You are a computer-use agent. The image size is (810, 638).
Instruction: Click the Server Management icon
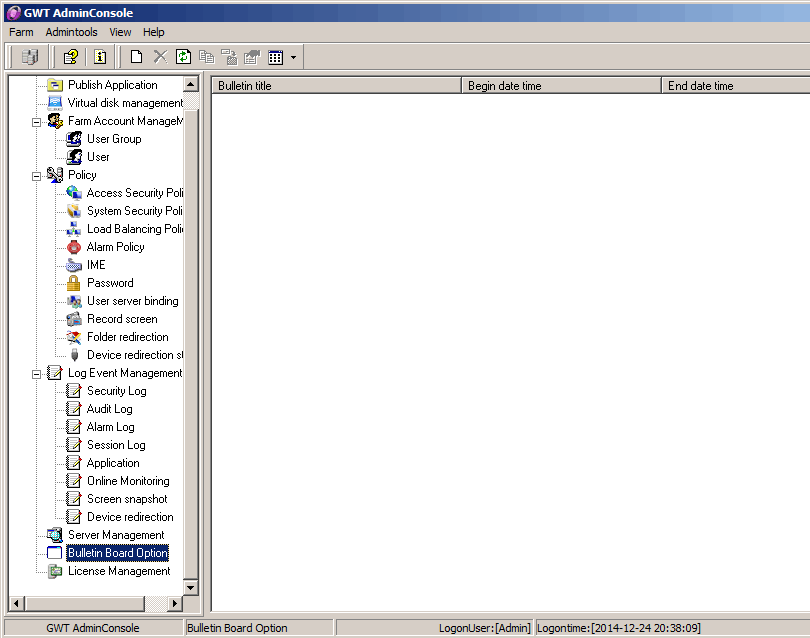click(x=55, y=535)
